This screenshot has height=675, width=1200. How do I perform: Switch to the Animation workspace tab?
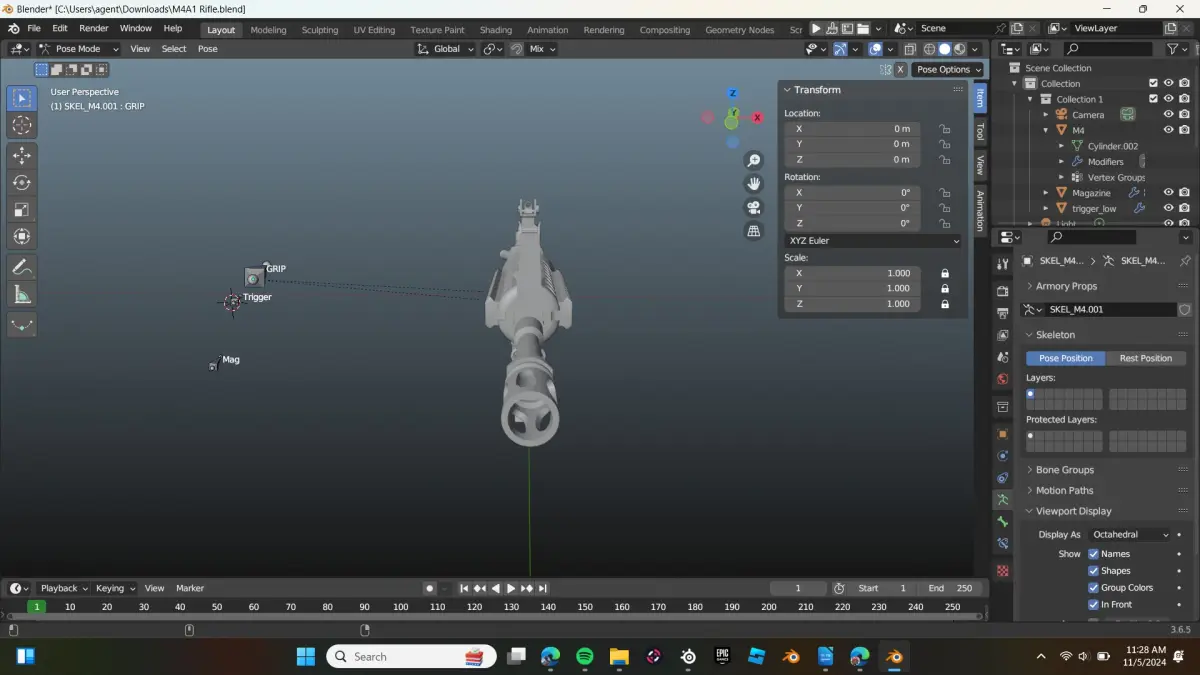point(547,30)
